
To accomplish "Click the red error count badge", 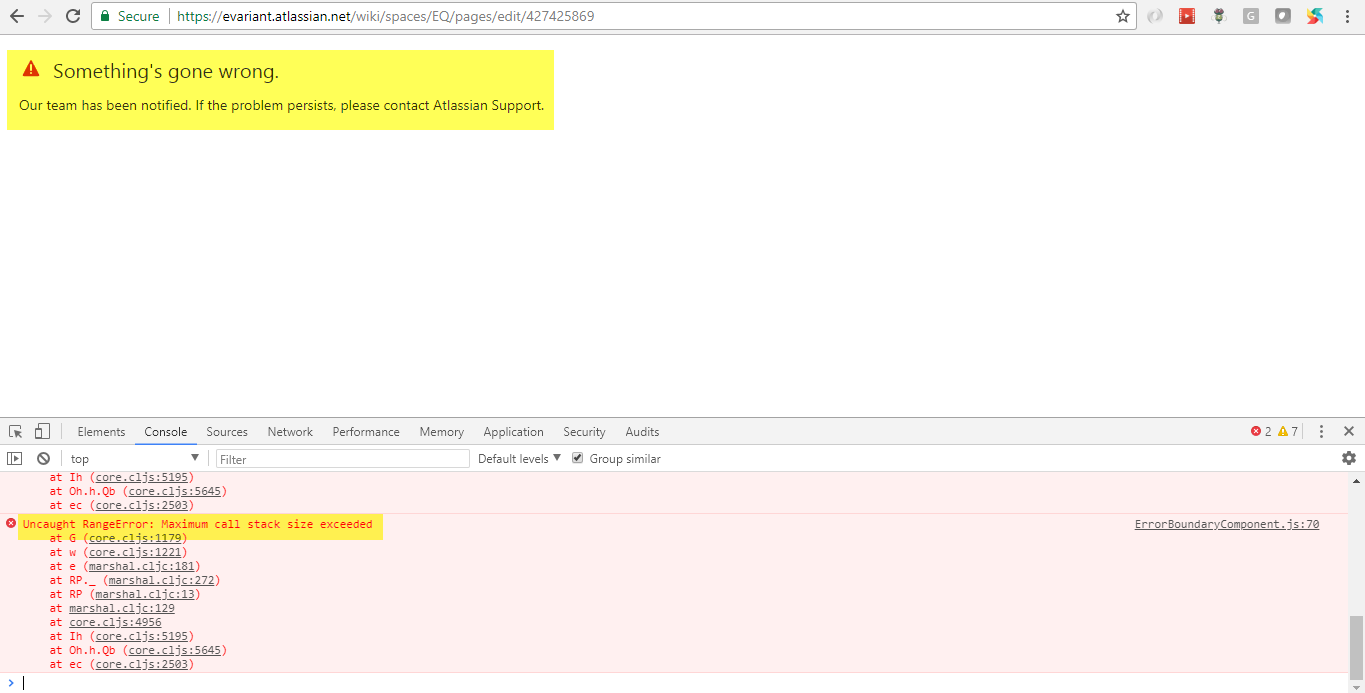I will click(x=1261, y=432).
